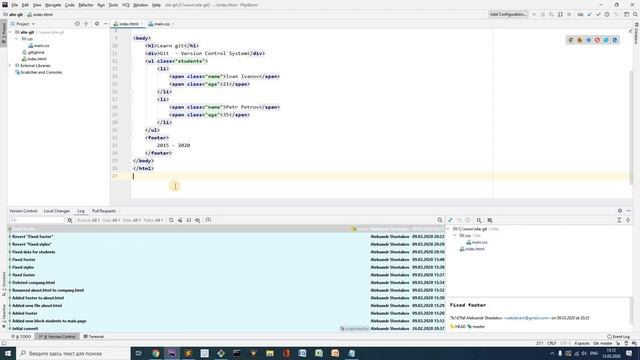
Task: Select commit Renamed about.html to company.html
Action: tap(227, 290)
